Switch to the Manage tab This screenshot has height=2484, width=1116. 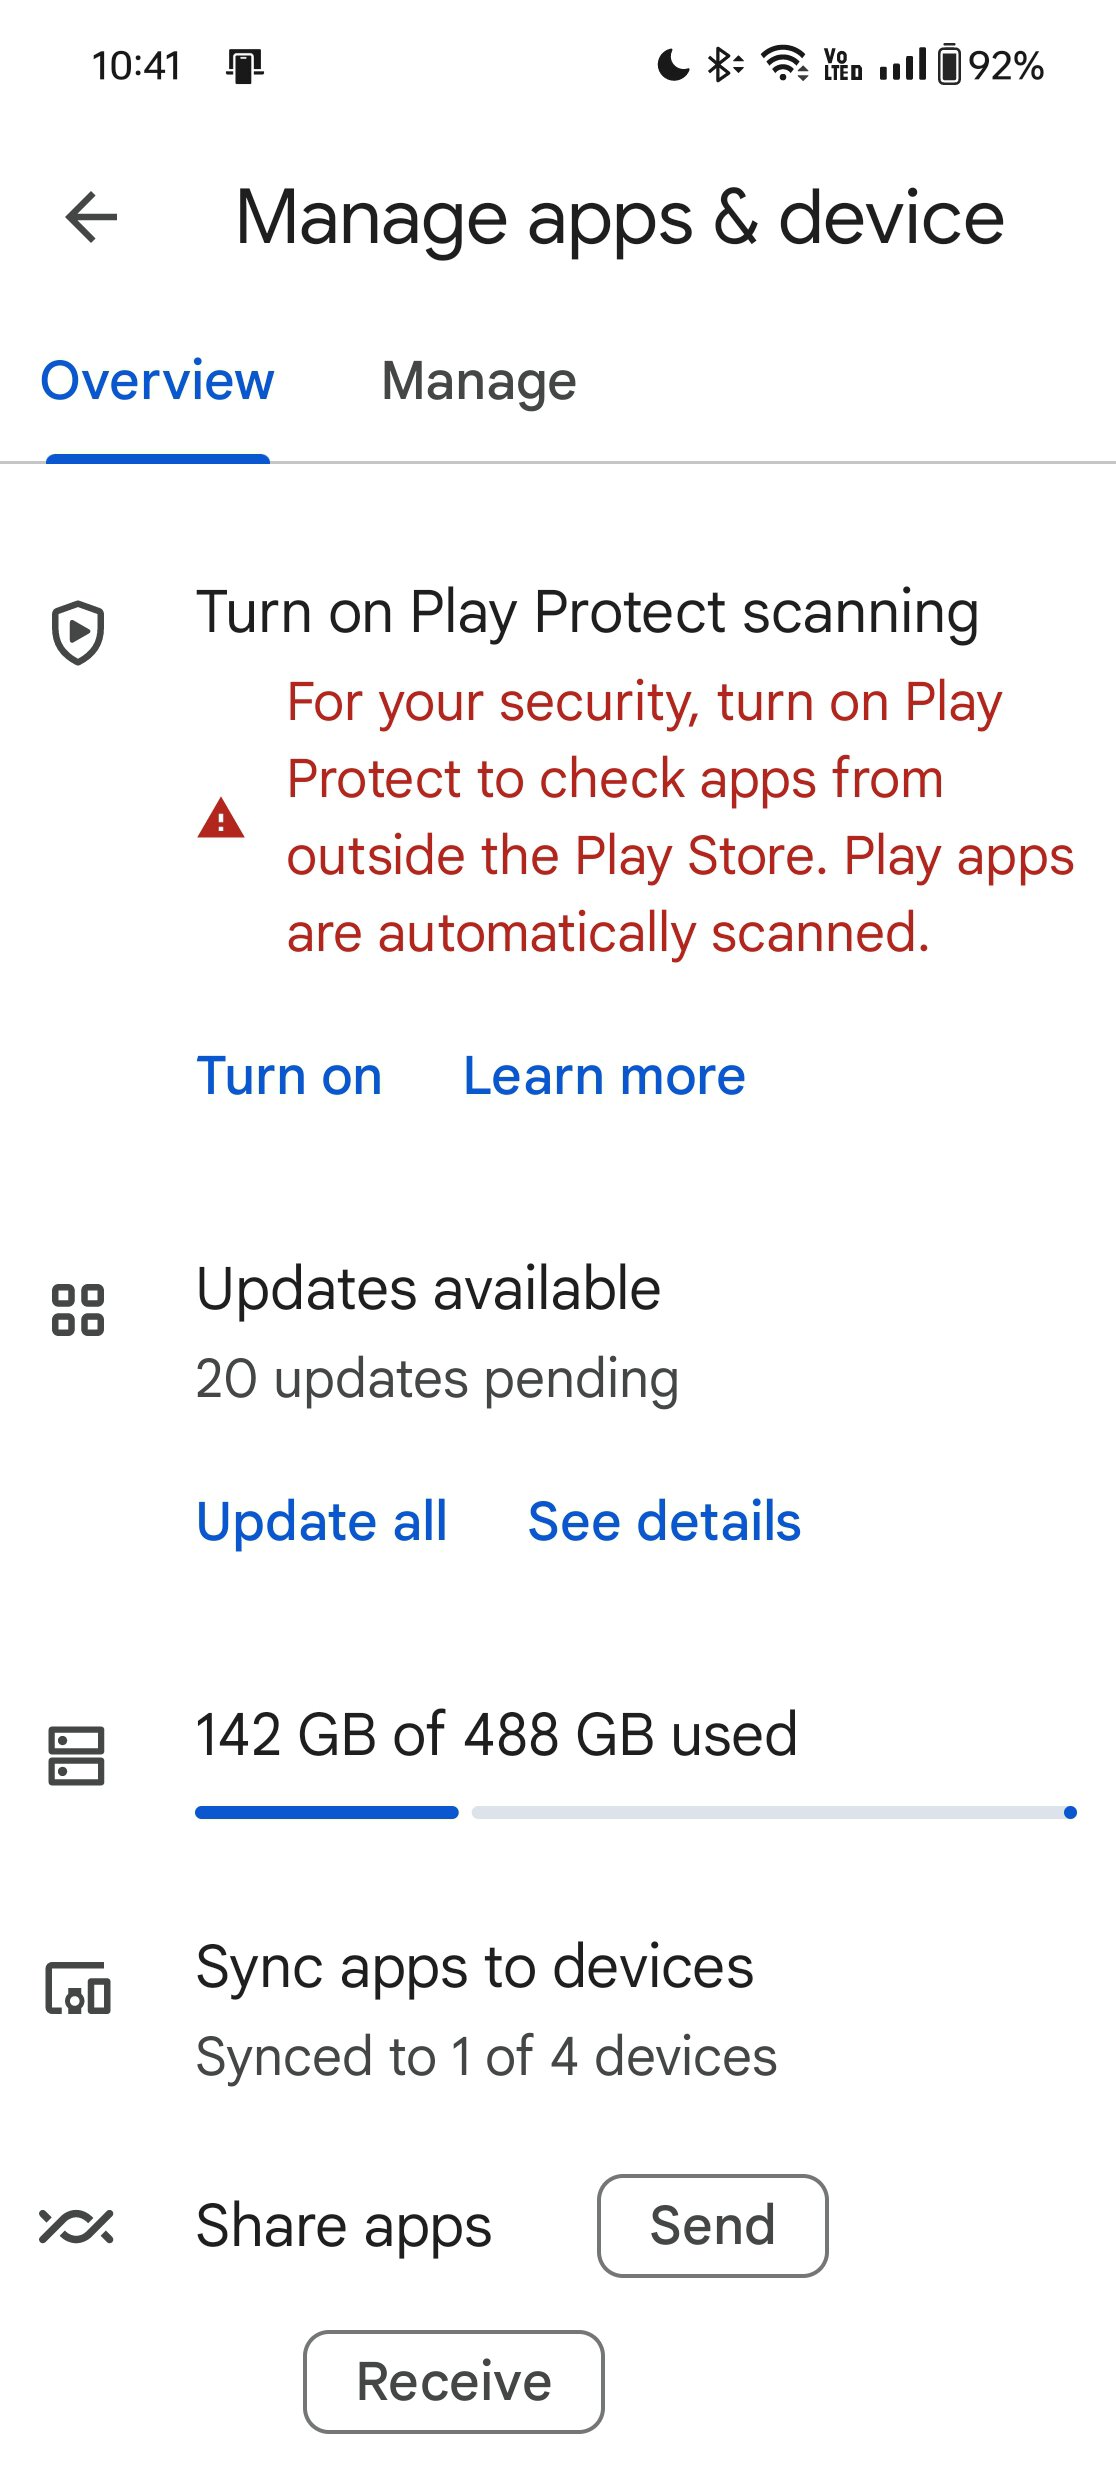[x=479, y=381]
